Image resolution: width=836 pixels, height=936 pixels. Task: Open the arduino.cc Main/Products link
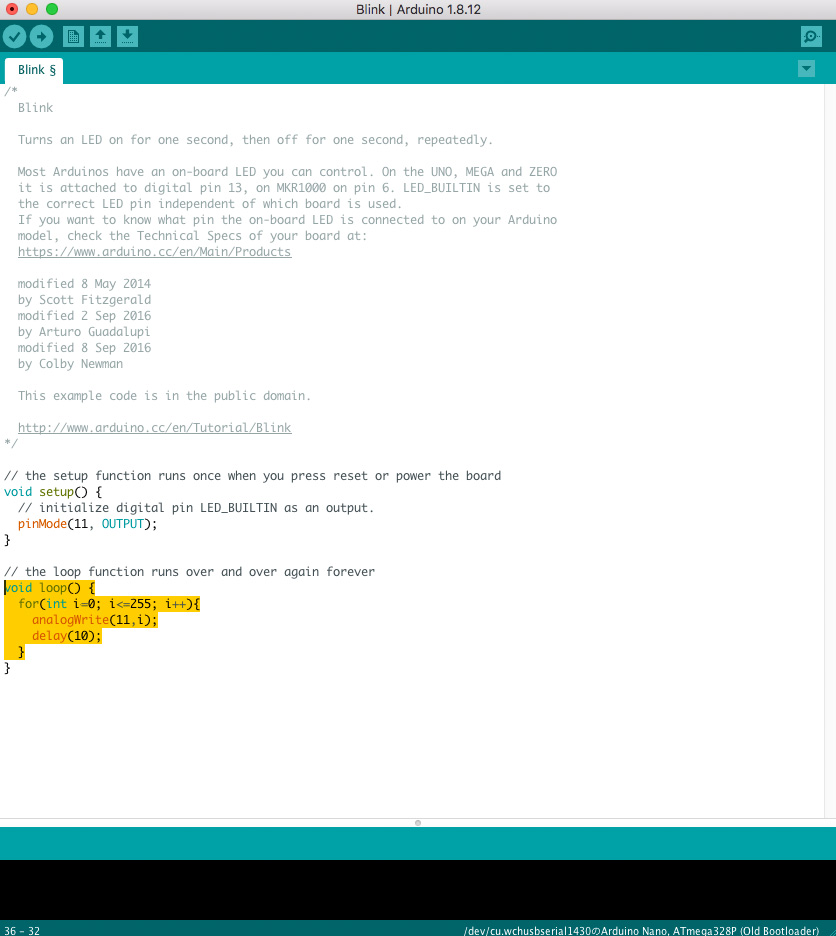coord(155,252)
